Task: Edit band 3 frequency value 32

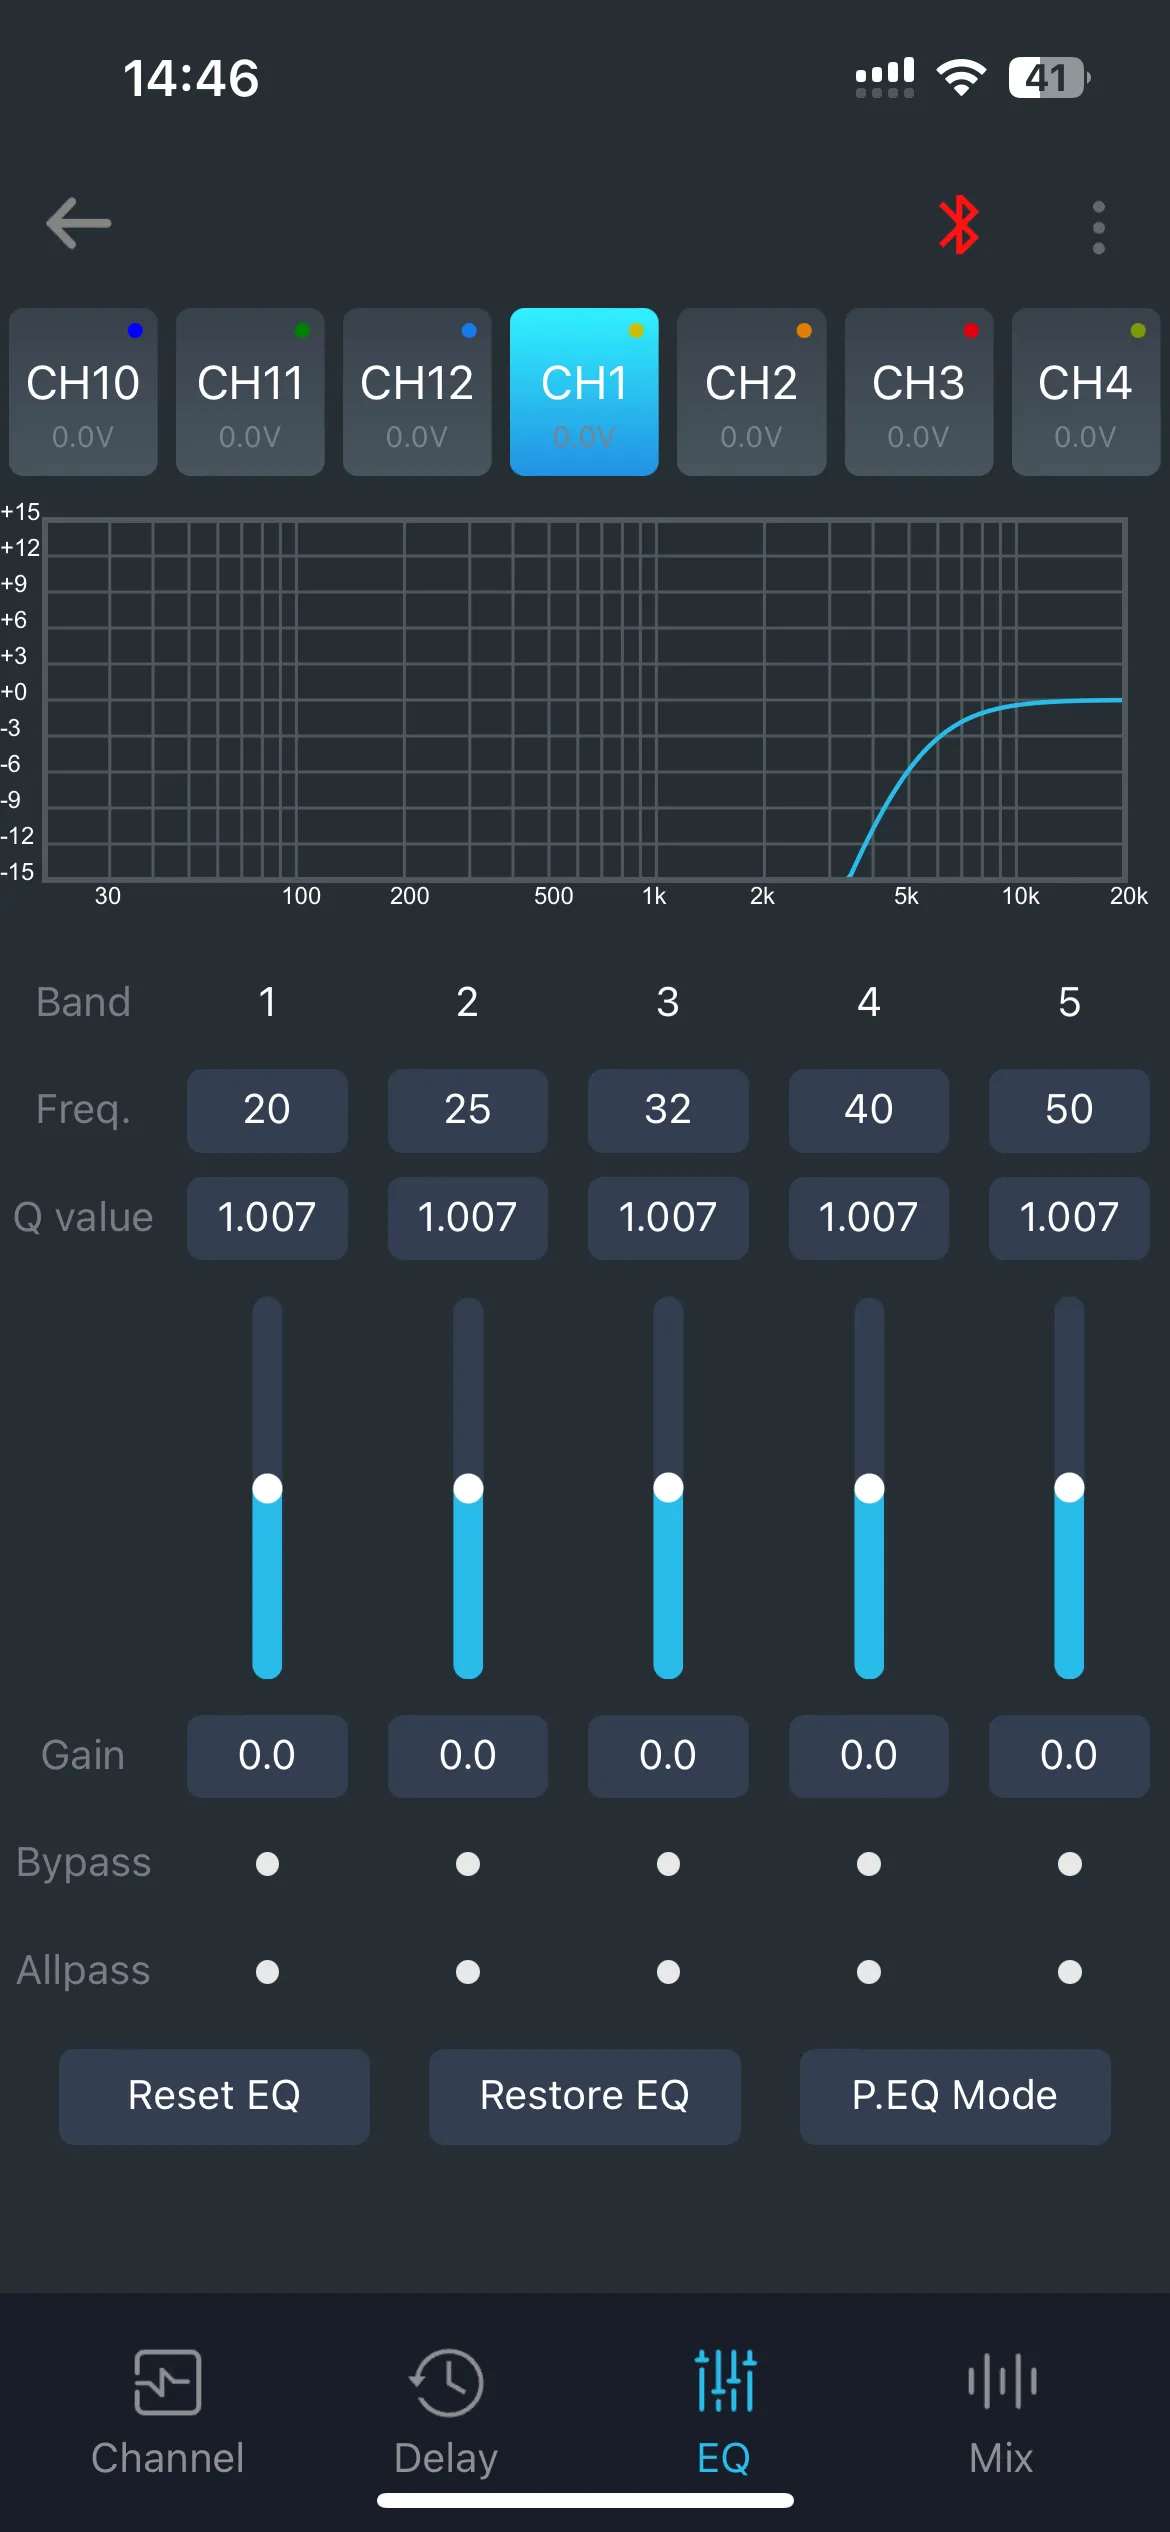Action: pyautogui.click(x=668, y=1110)
